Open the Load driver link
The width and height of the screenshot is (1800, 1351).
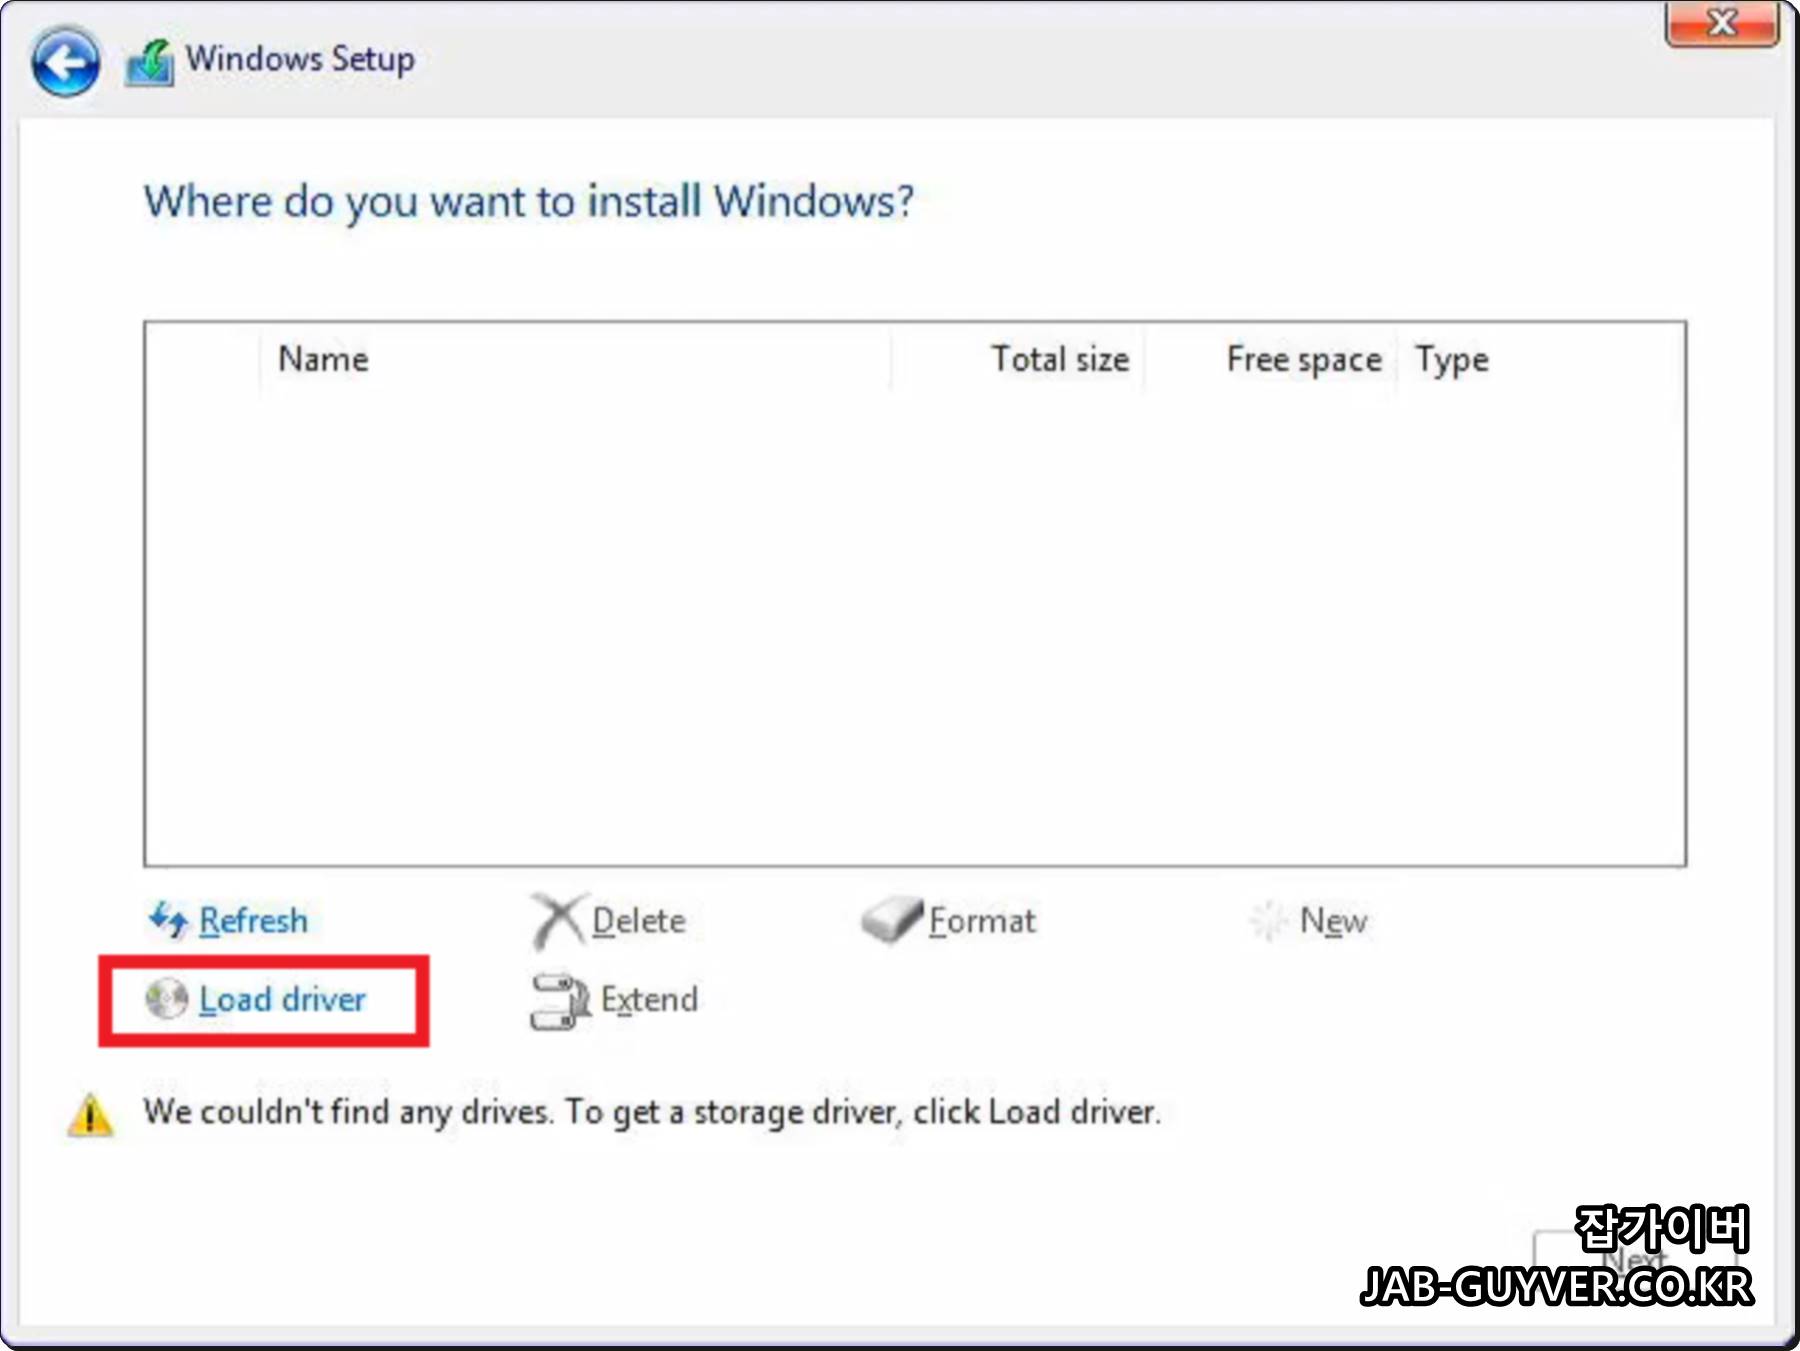point(283,1000)
